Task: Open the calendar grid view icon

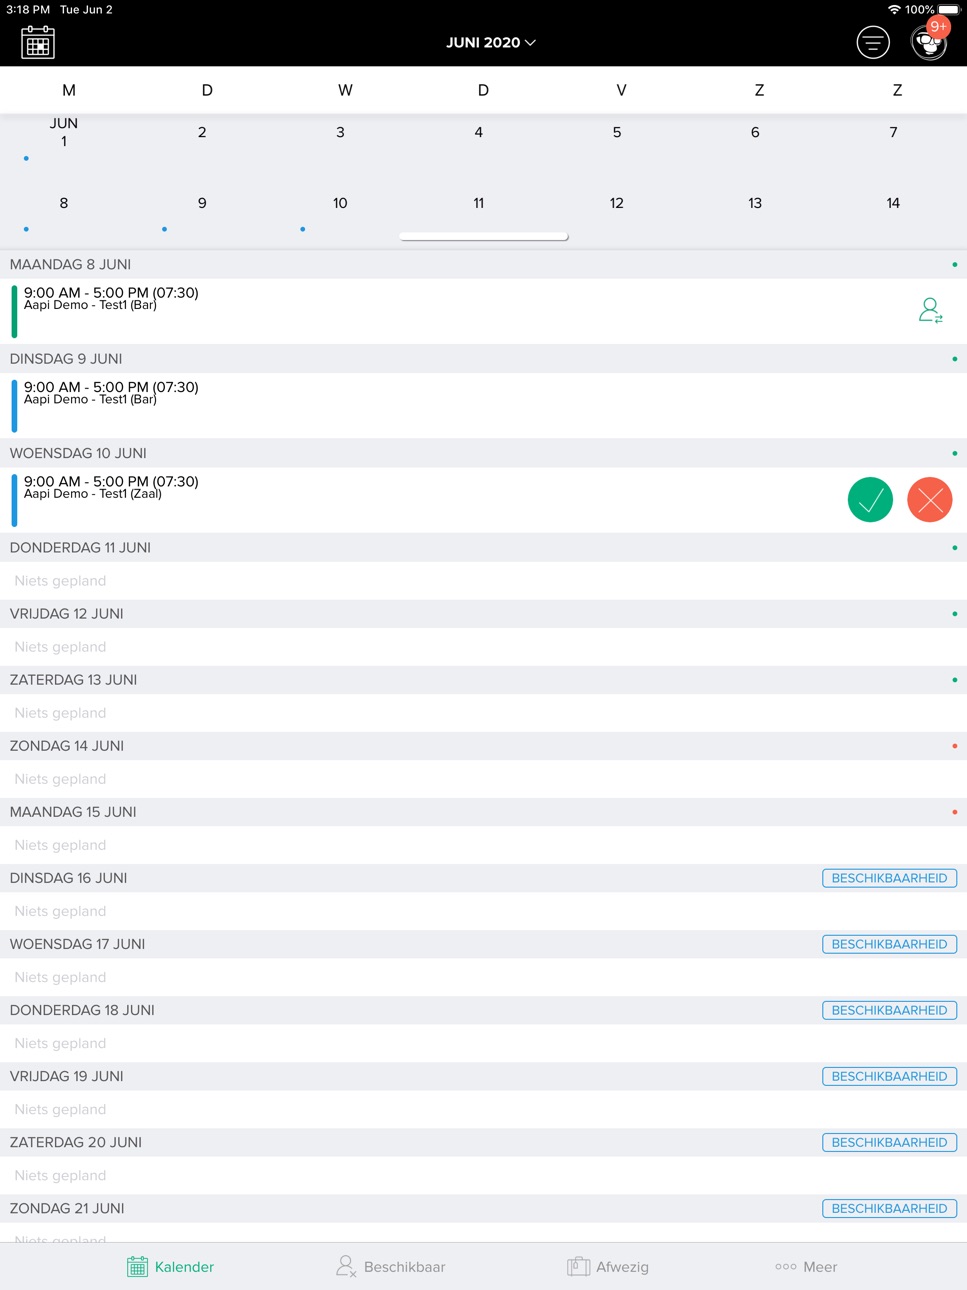Action: 38,43
